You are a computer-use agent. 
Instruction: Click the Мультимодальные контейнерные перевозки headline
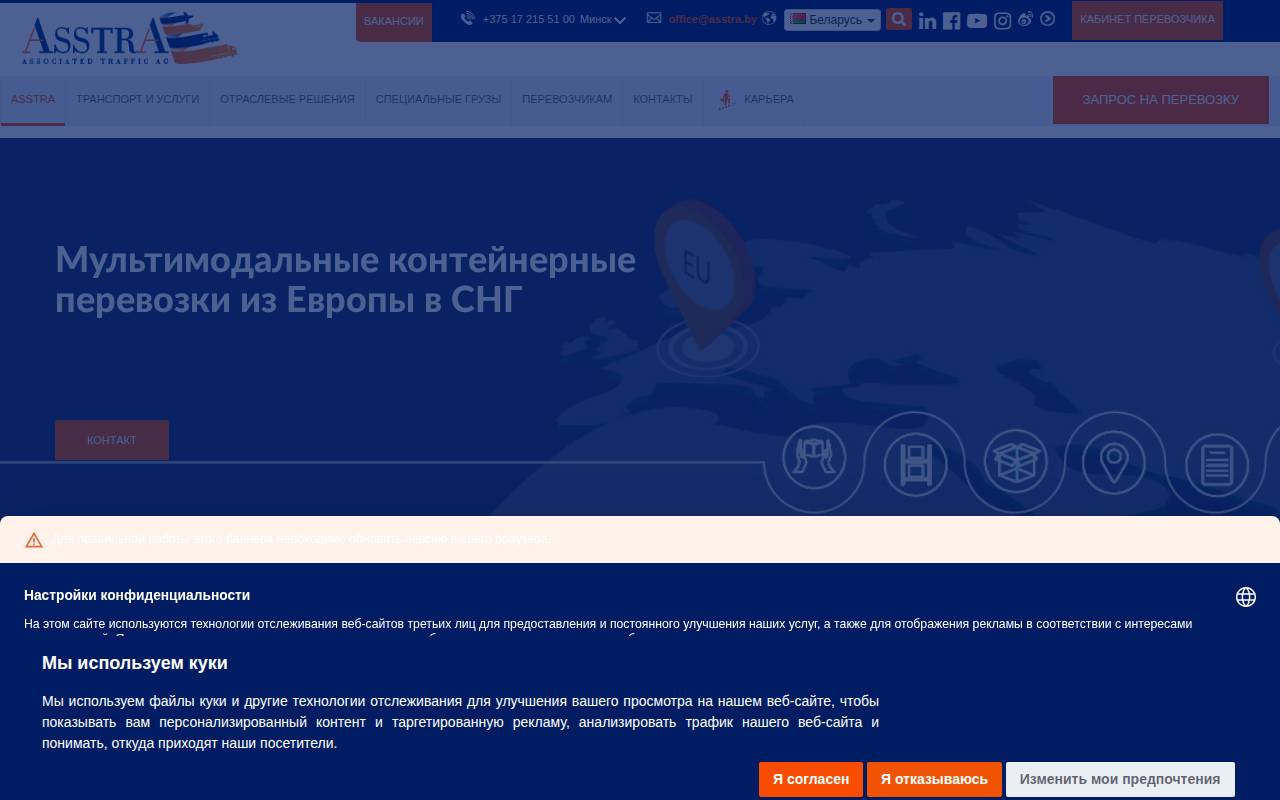pos(345,279)
